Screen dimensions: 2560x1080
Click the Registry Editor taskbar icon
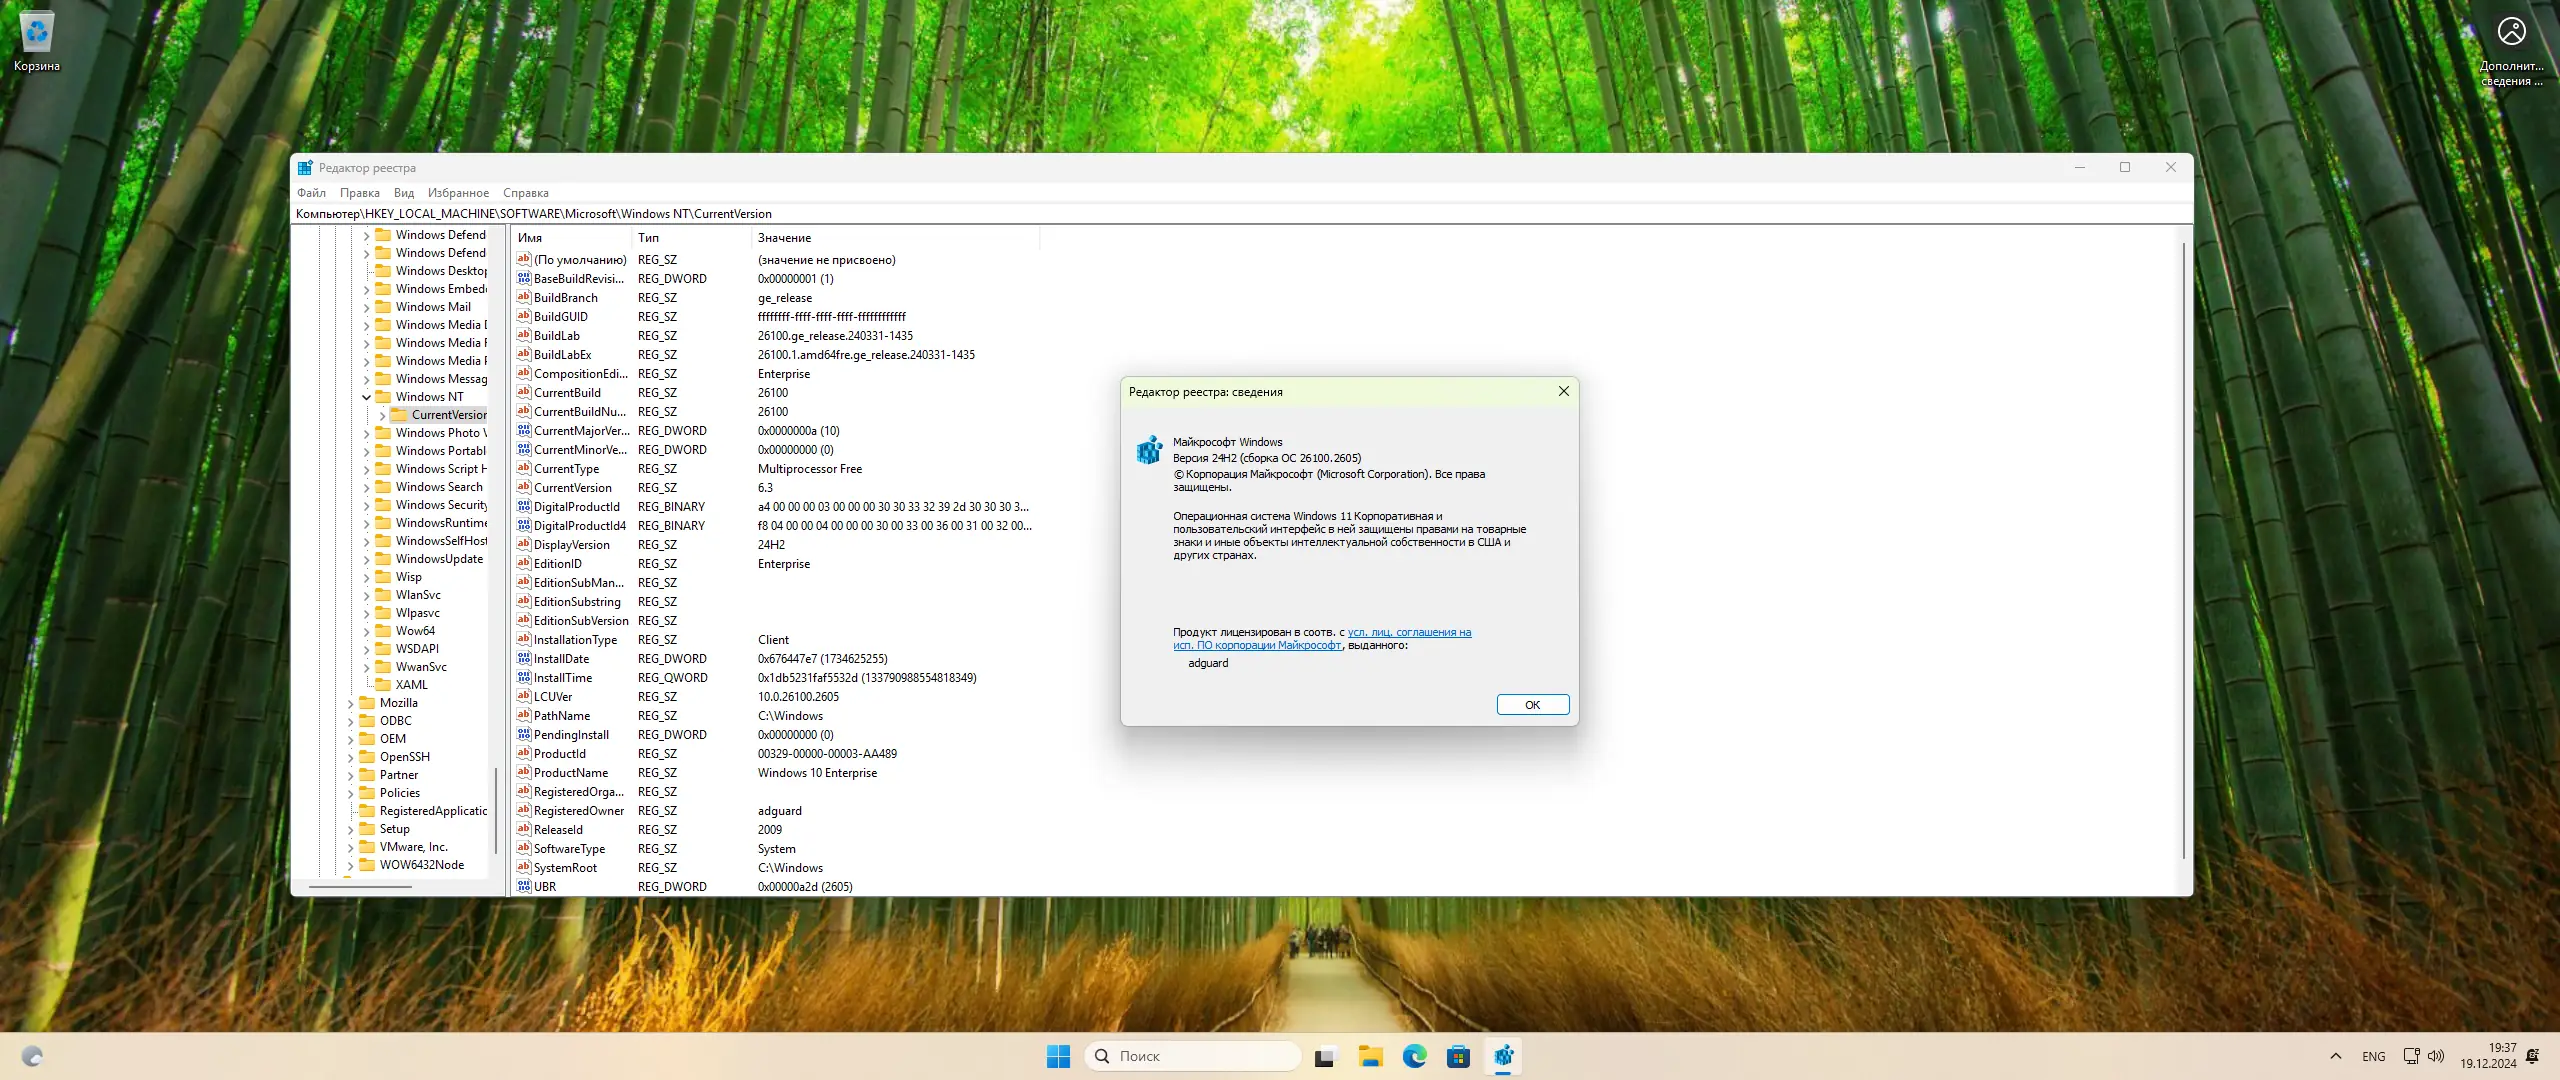tap(1503, 1056)
